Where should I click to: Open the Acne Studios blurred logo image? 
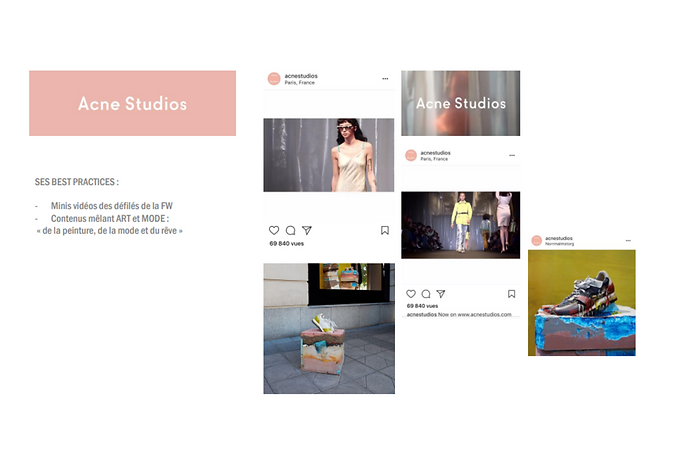(460, 103)
